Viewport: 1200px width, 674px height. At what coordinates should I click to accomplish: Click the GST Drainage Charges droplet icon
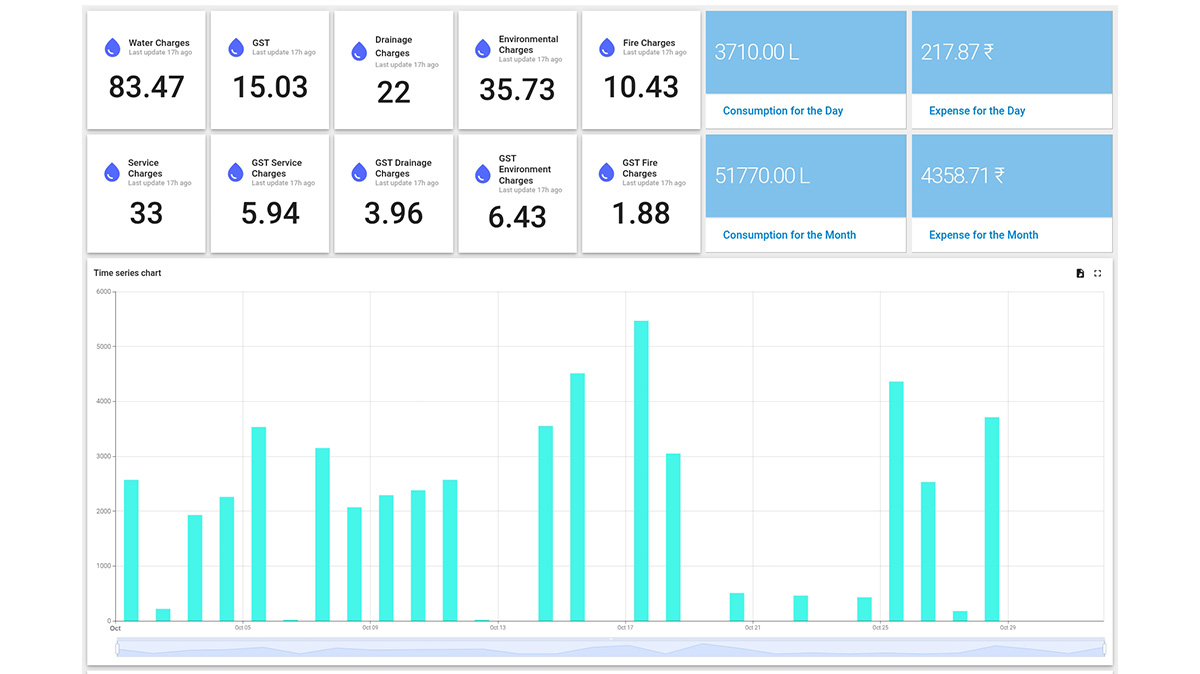359,171
